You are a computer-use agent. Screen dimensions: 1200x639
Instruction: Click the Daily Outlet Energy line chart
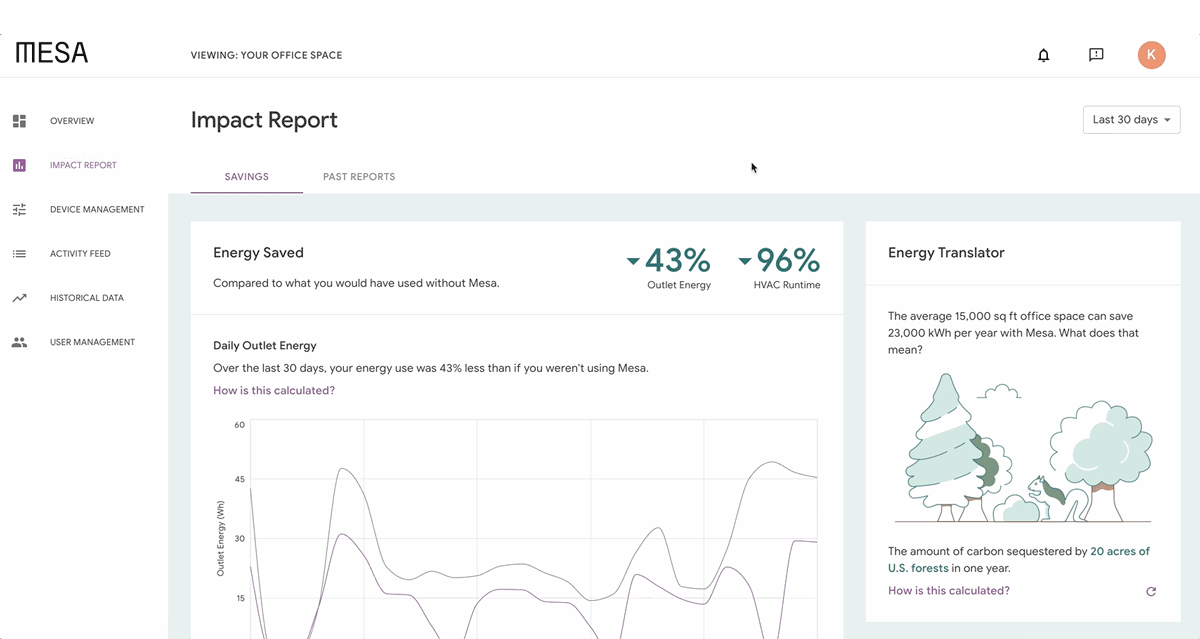click(533, 529)
